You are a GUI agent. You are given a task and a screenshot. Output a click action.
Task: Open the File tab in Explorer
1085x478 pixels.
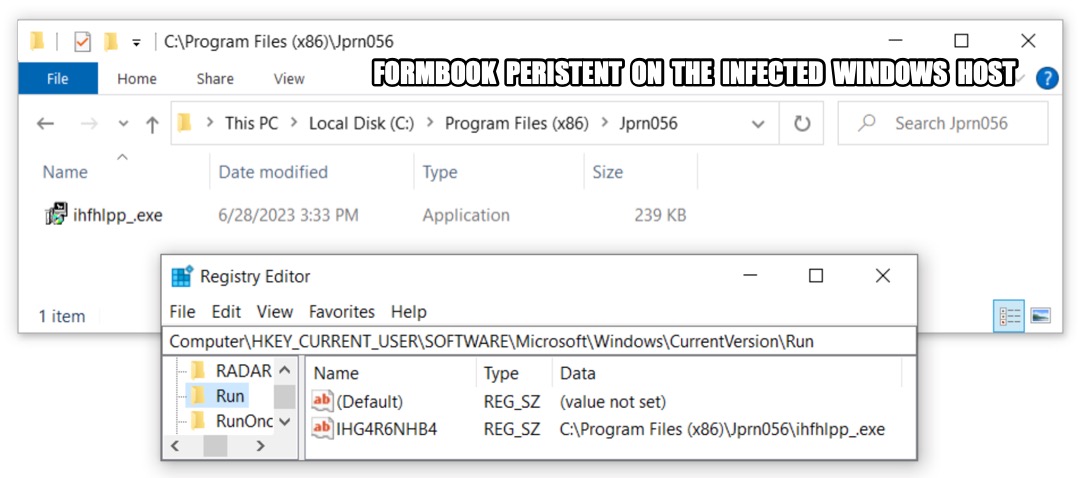[x=58, y=79]
